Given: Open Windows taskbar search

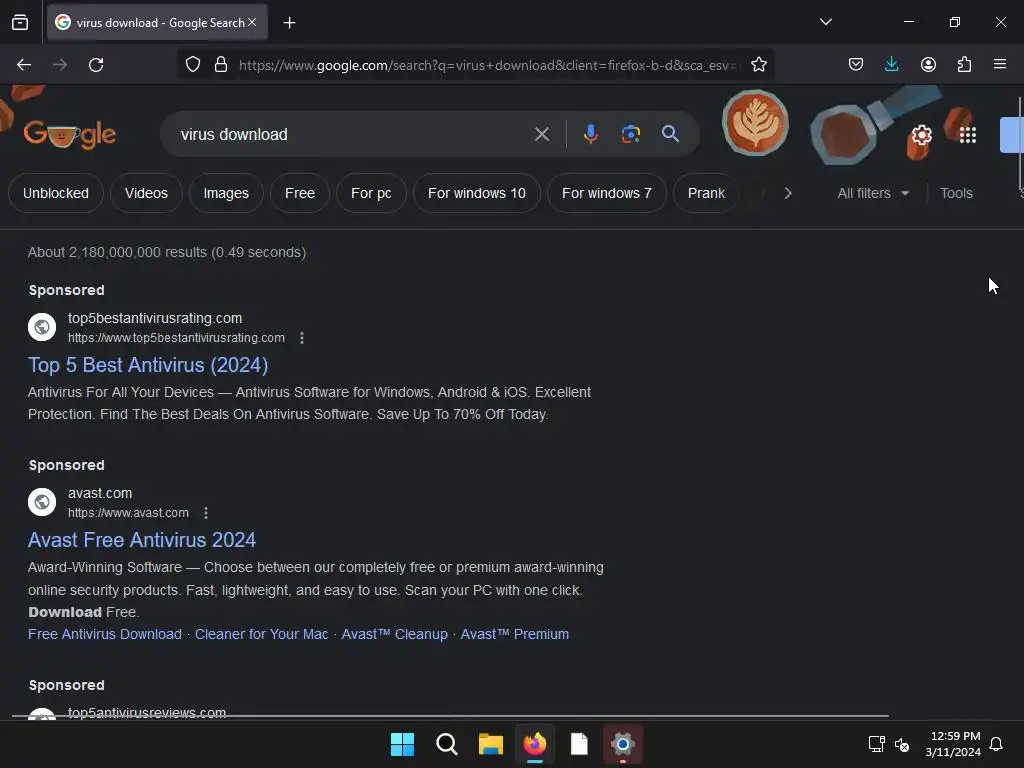Looking at the screenshot, I should click(447, 744).
